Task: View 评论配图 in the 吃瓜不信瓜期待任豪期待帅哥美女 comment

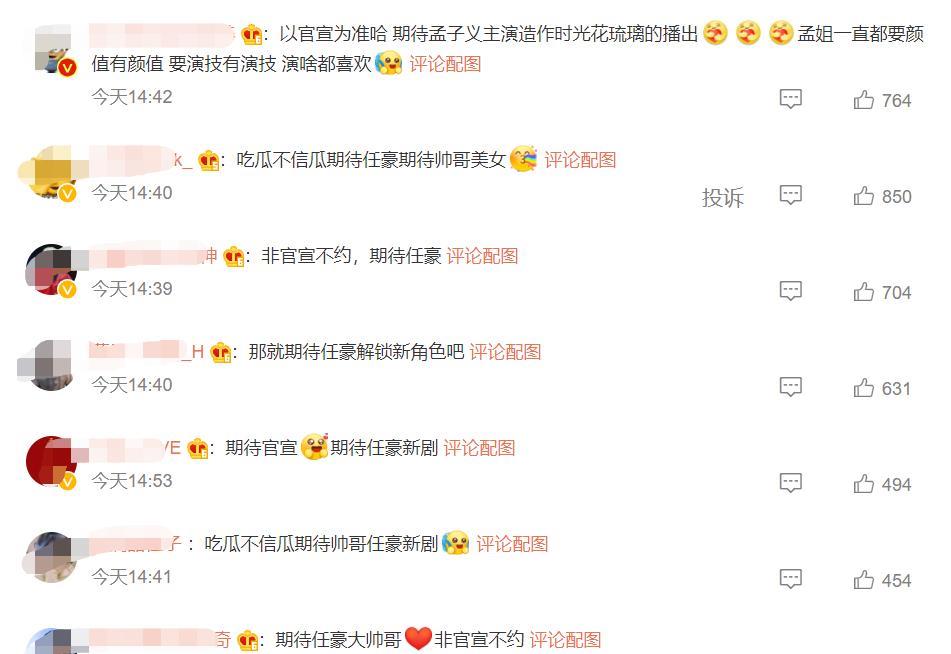Action: click(580, 160)
